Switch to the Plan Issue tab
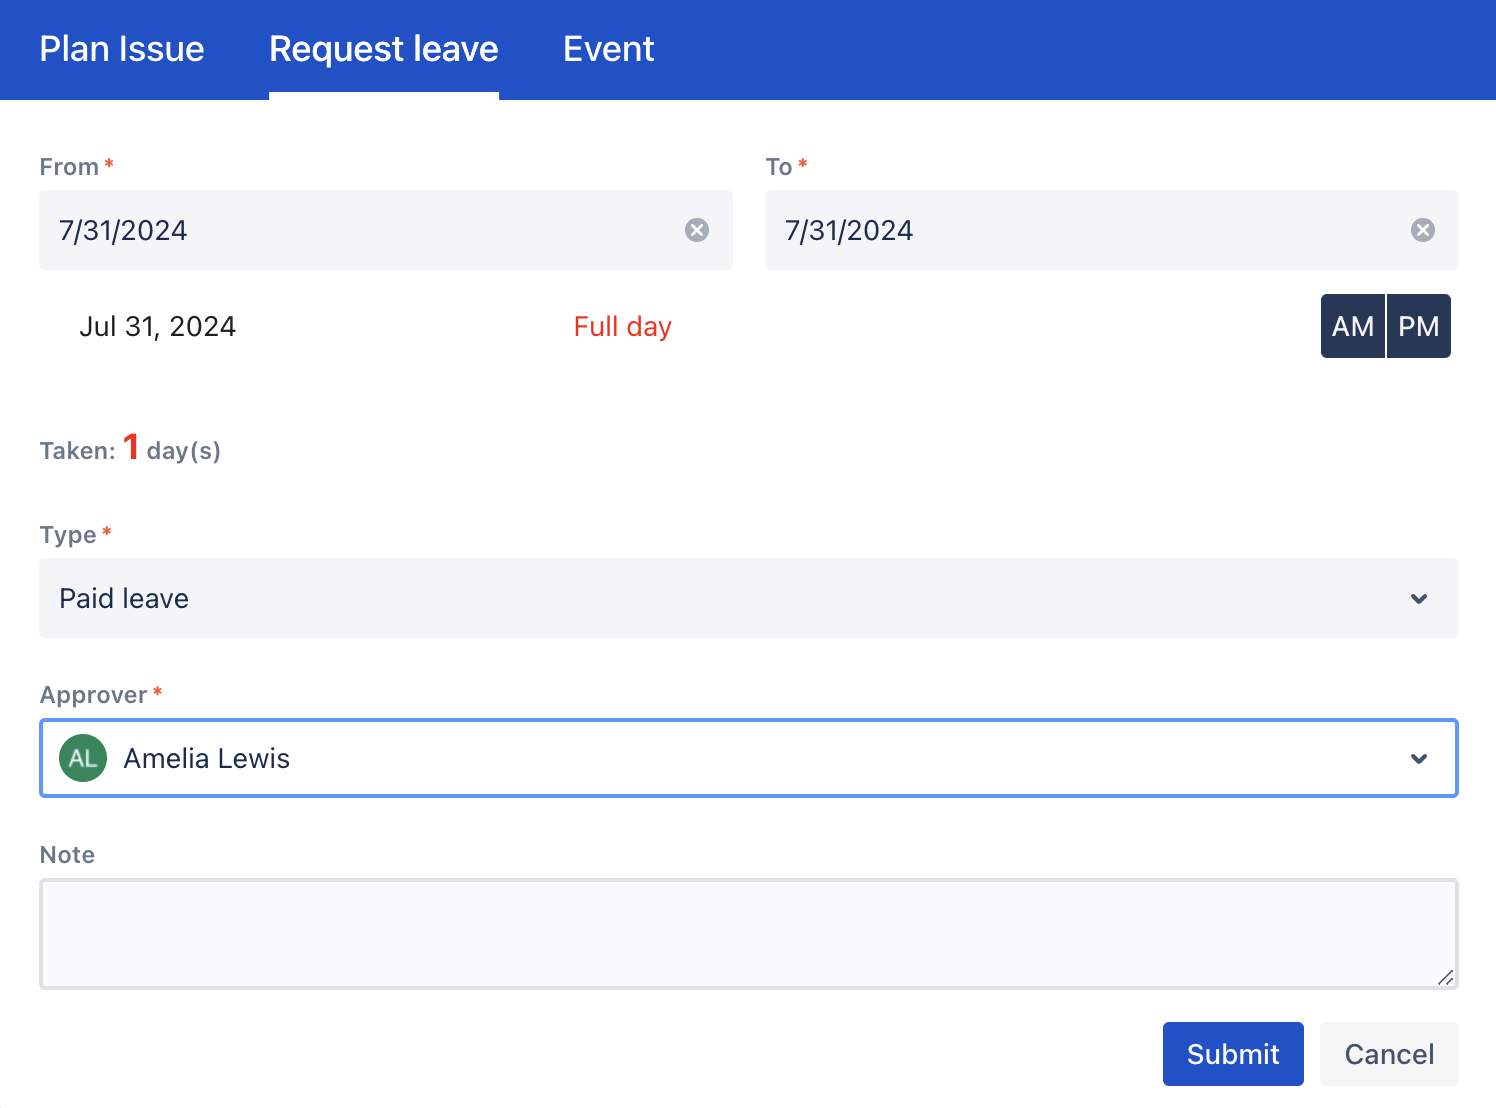The image size is (1496, 1108). click(x=122, y=49)
